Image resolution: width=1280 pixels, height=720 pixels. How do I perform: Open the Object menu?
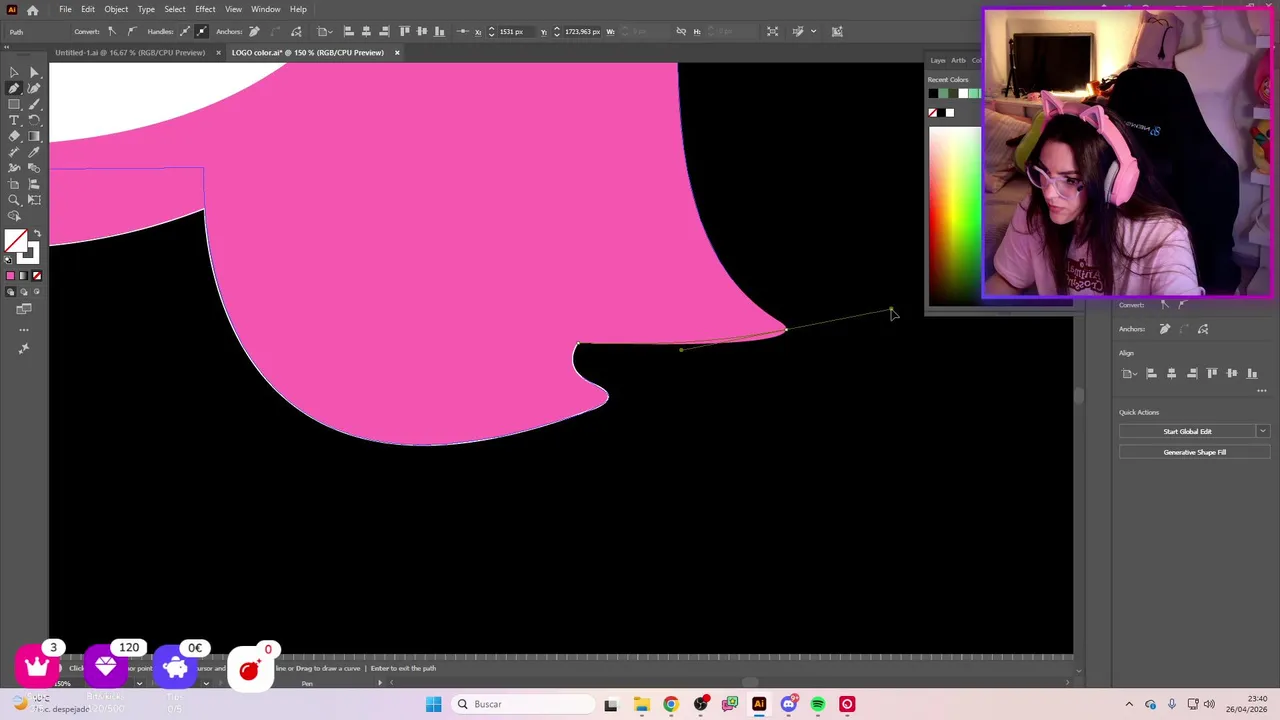116,9
